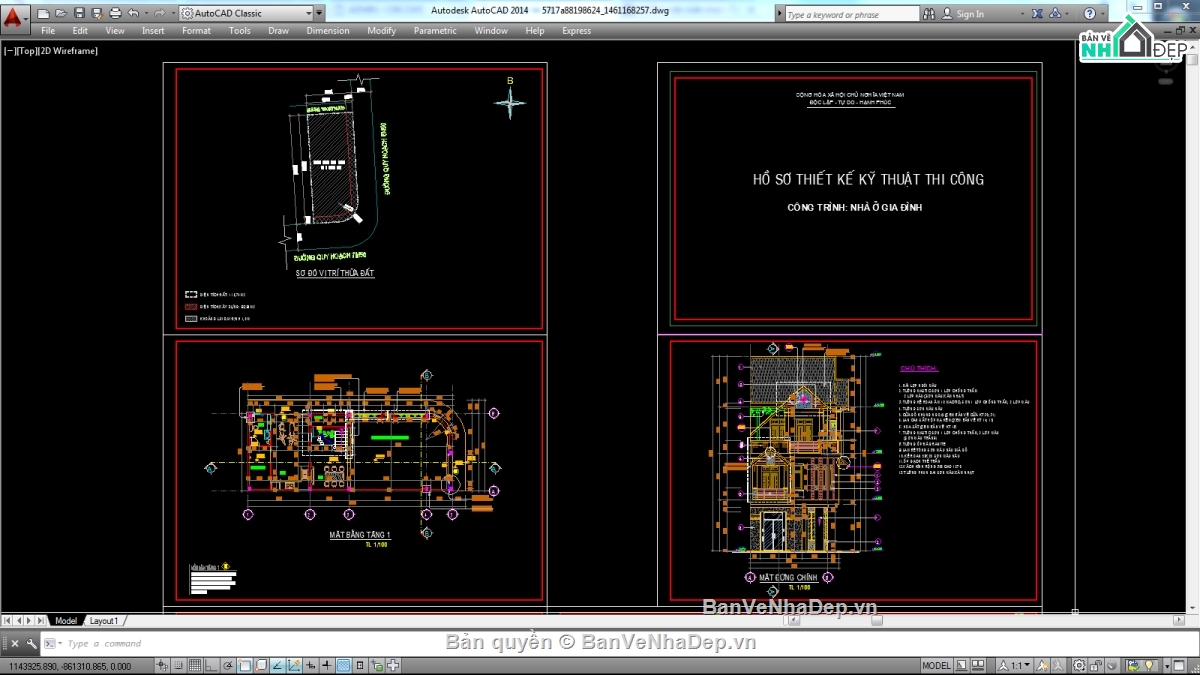The width and height of the screenshot is (1200, 675).
Task: Click the Sign In button
Action: [x=969, y=14]
